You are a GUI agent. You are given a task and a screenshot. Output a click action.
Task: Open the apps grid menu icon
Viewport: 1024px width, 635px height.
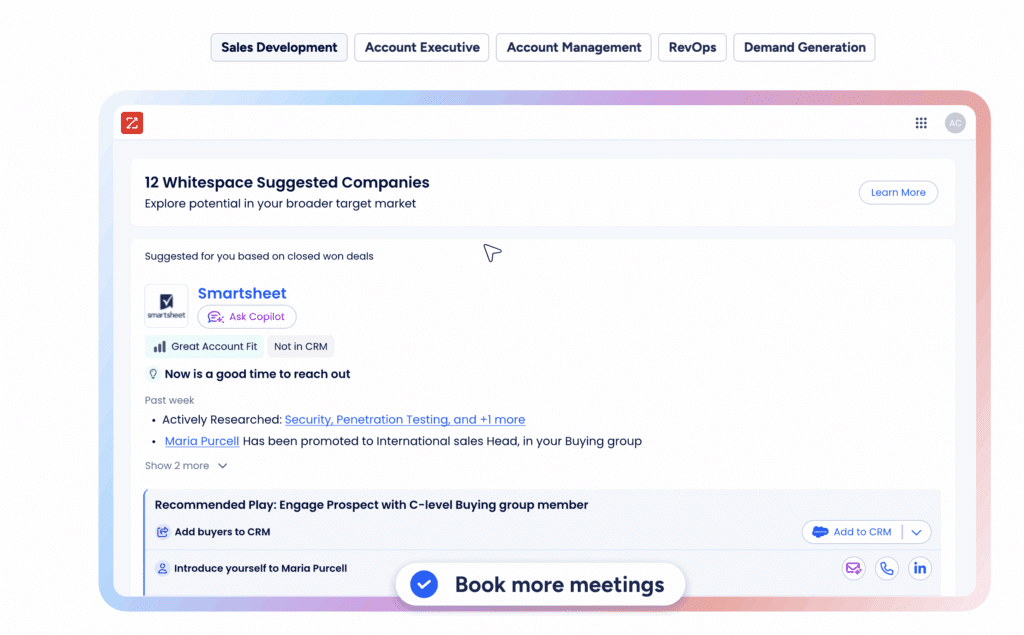[921, 123]
